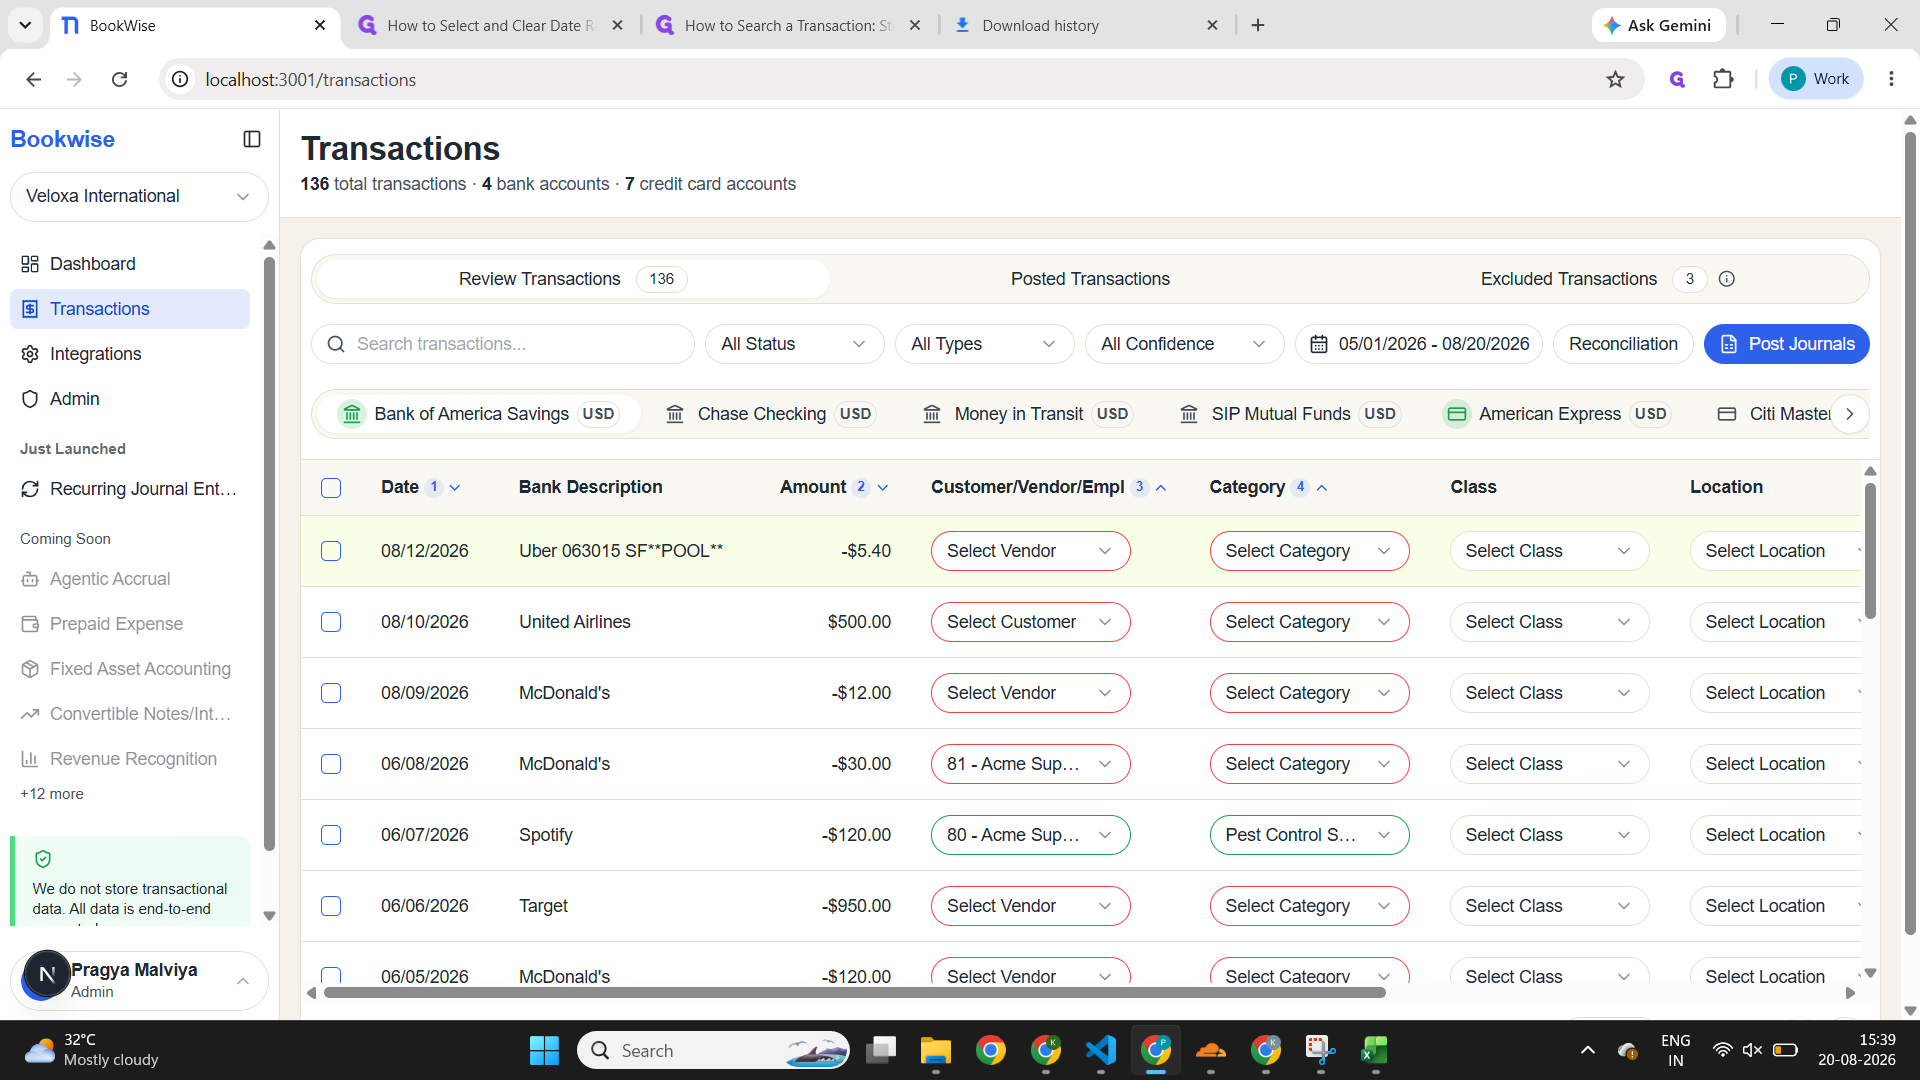
Task: Check the 06/08/2026 McDonald's row checkbox
Action: pyautogui.click(x=331, y=764)
